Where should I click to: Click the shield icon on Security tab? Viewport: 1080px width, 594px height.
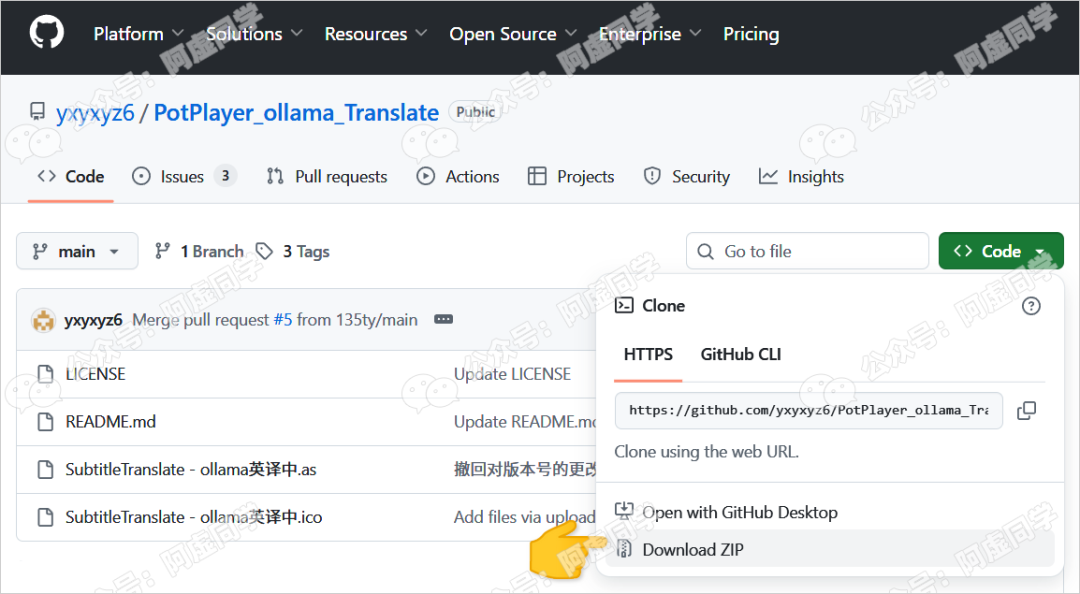[x=653, y=176]
